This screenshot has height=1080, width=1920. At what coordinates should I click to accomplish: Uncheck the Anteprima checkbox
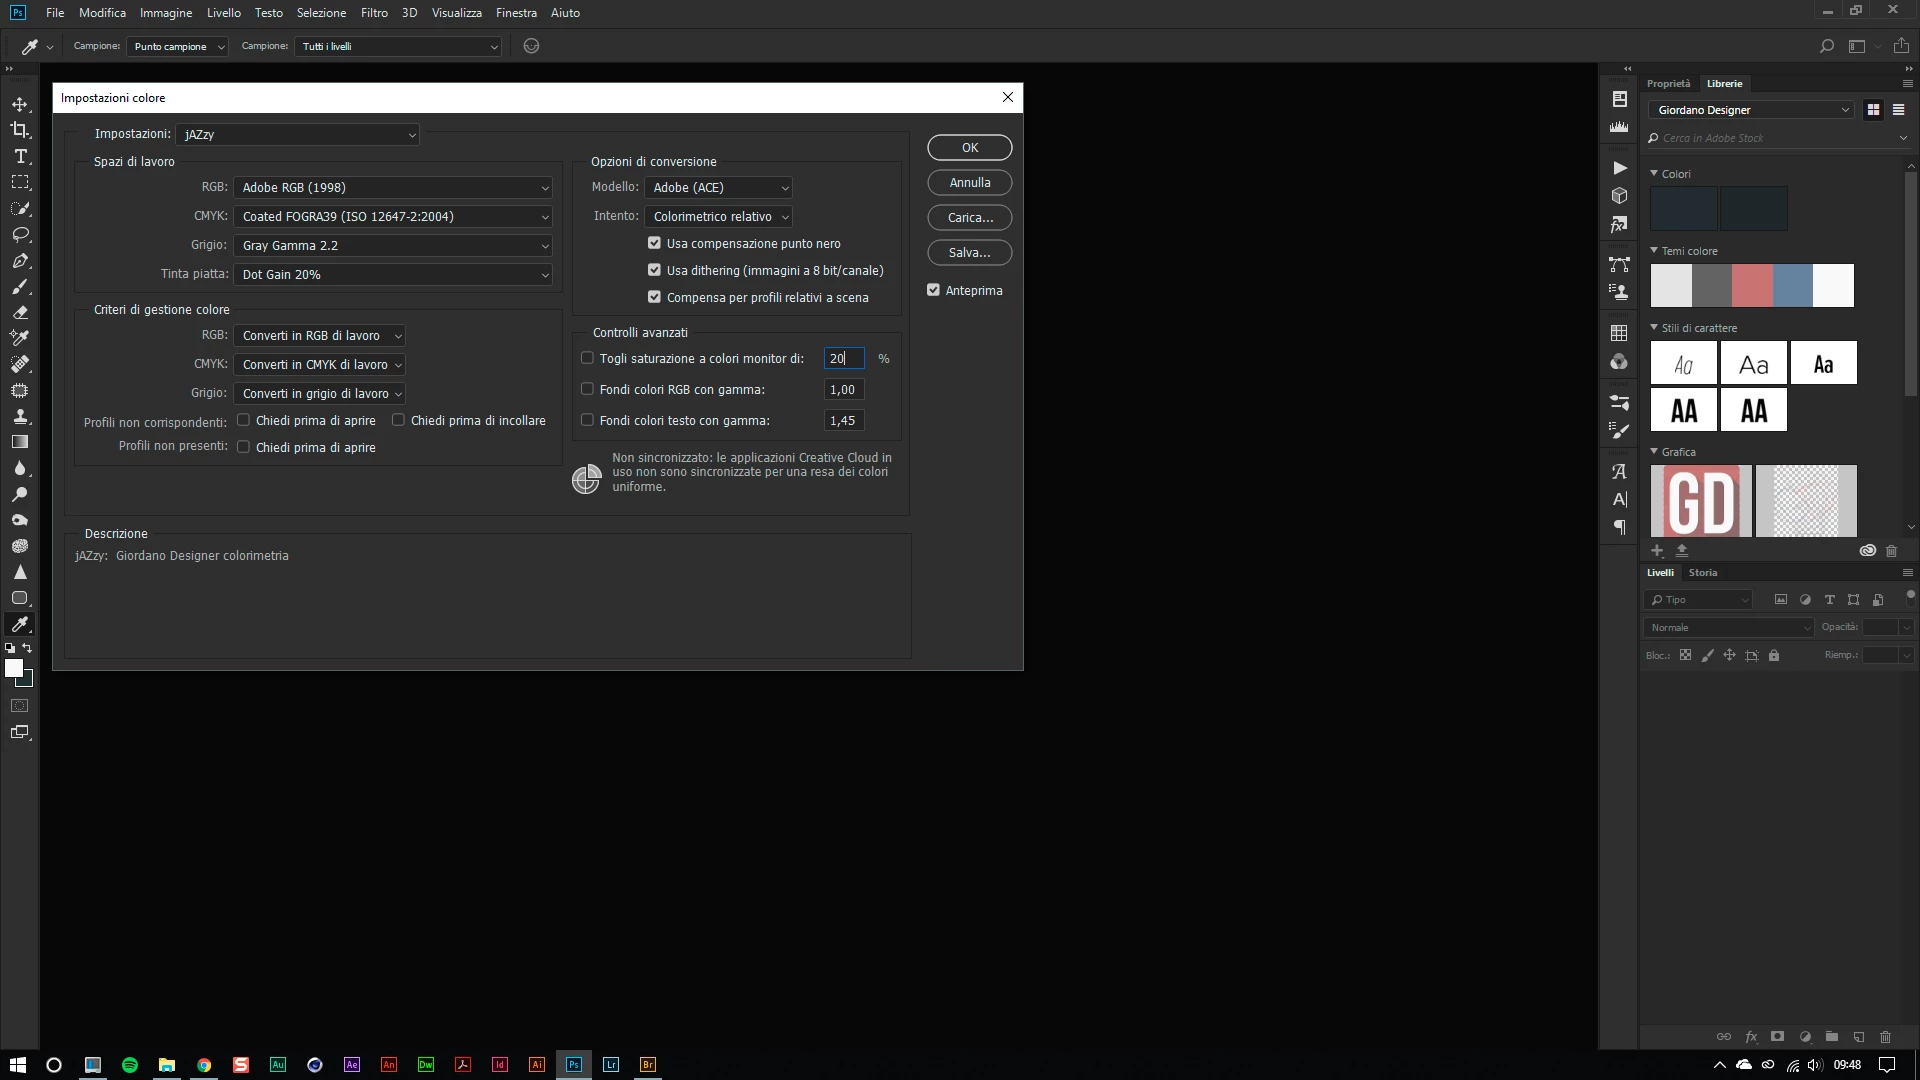933,290
